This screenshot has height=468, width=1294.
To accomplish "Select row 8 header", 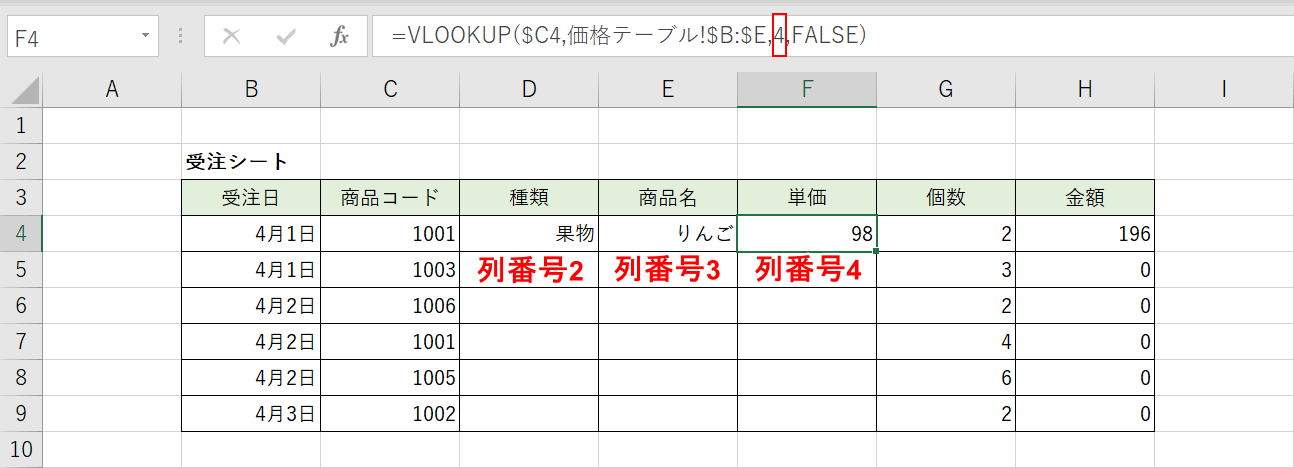I will point(21,378).
